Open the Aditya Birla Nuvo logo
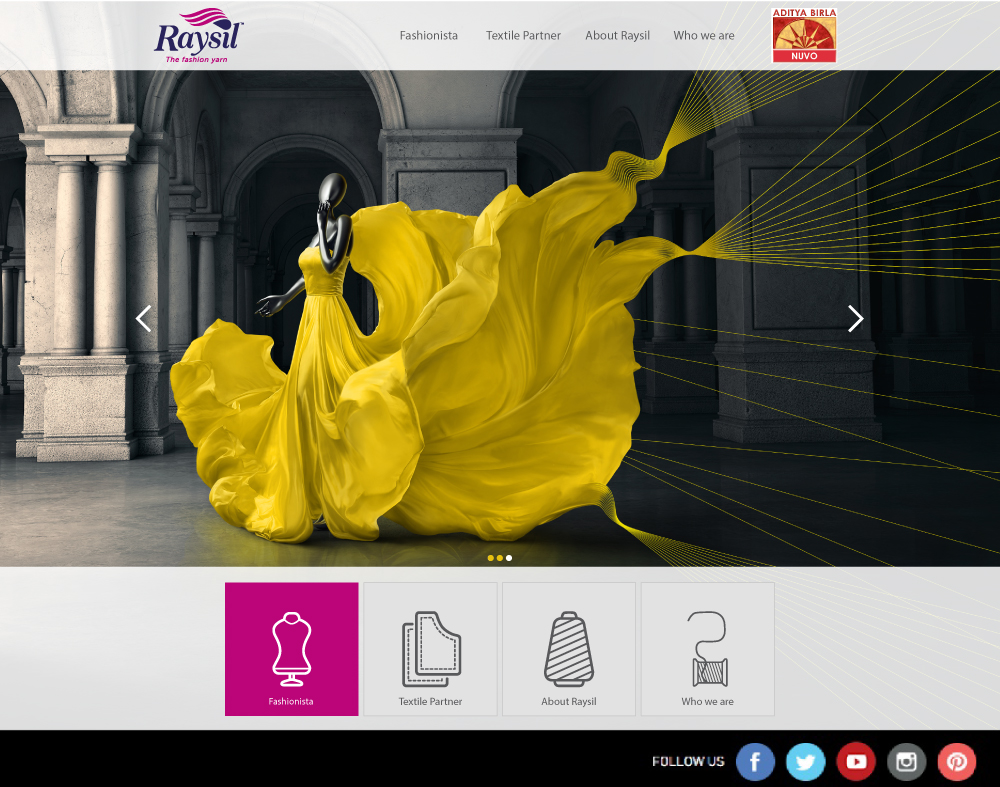 click(804, 35)
